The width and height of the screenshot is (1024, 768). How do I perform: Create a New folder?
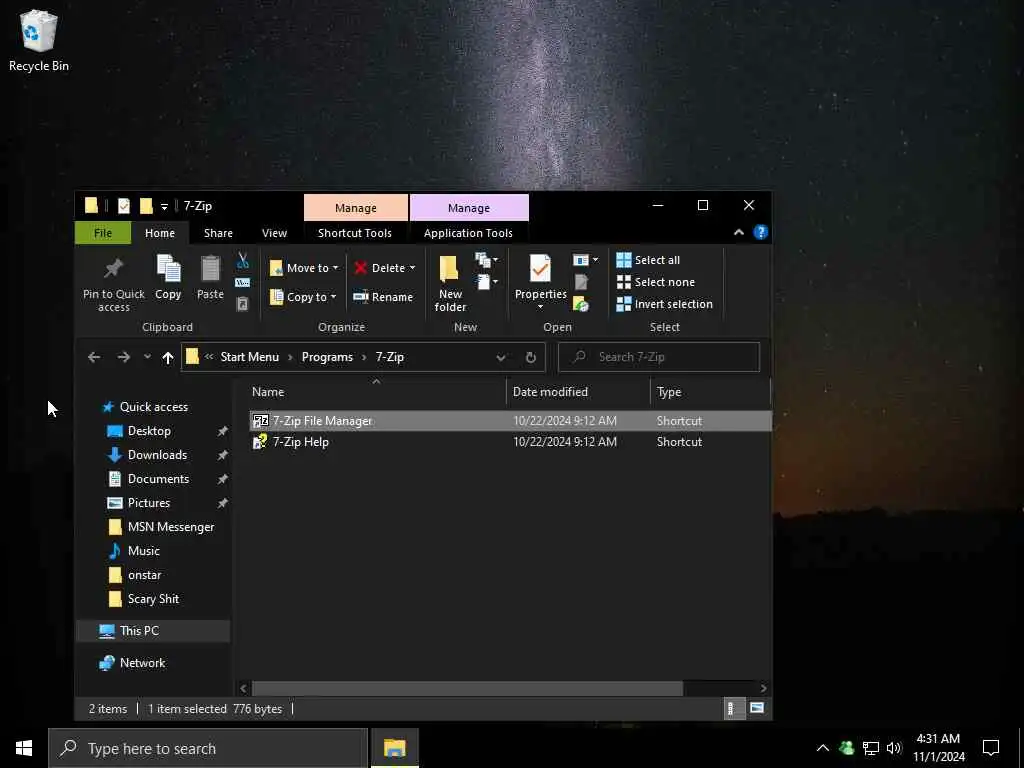click(x=450, y=283)
